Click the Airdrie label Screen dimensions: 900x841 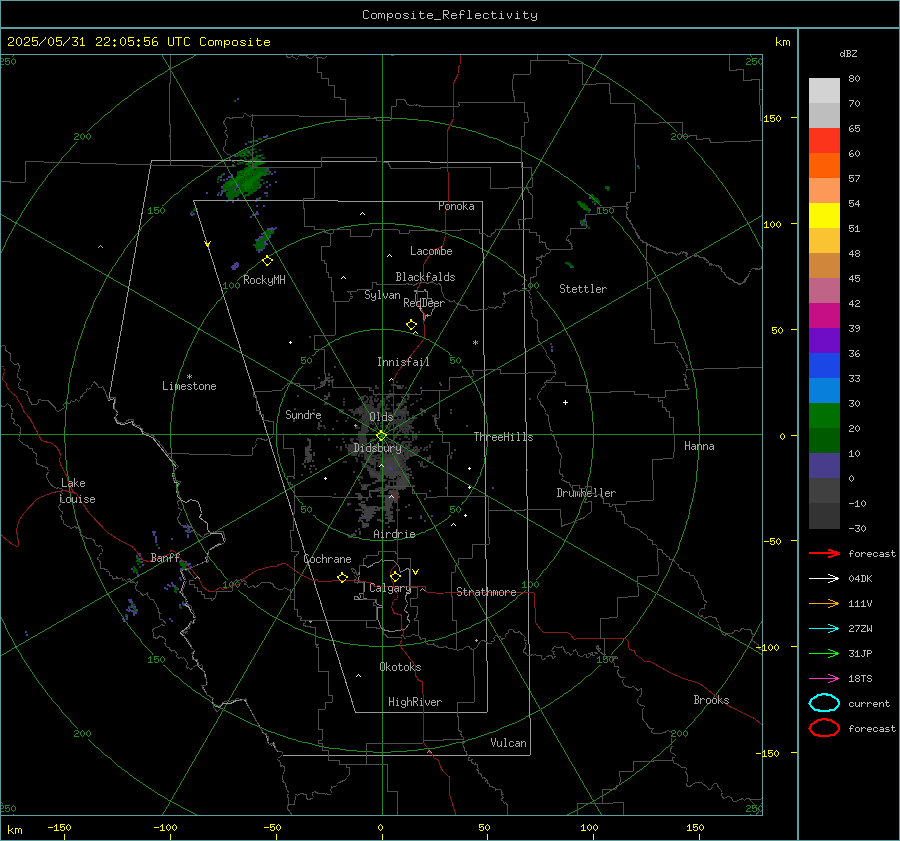click(394, 534)
